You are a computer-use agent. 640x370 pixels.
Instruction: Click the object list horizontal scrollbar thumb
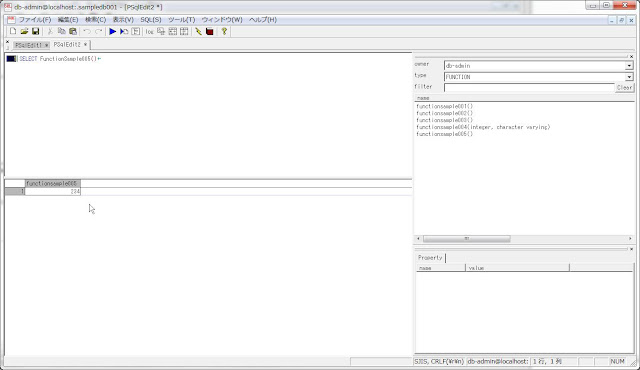point(467,239)
